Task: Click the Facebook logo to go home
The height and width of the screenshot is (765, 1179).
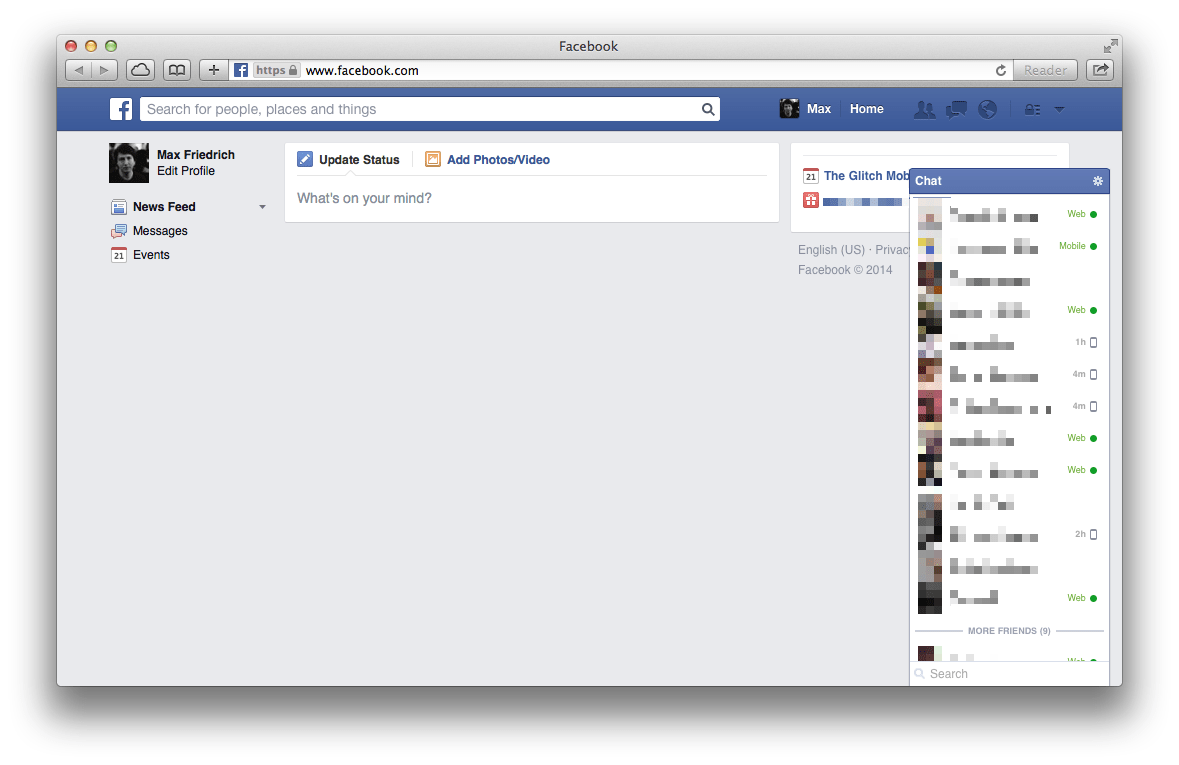Action: [120, 108]
